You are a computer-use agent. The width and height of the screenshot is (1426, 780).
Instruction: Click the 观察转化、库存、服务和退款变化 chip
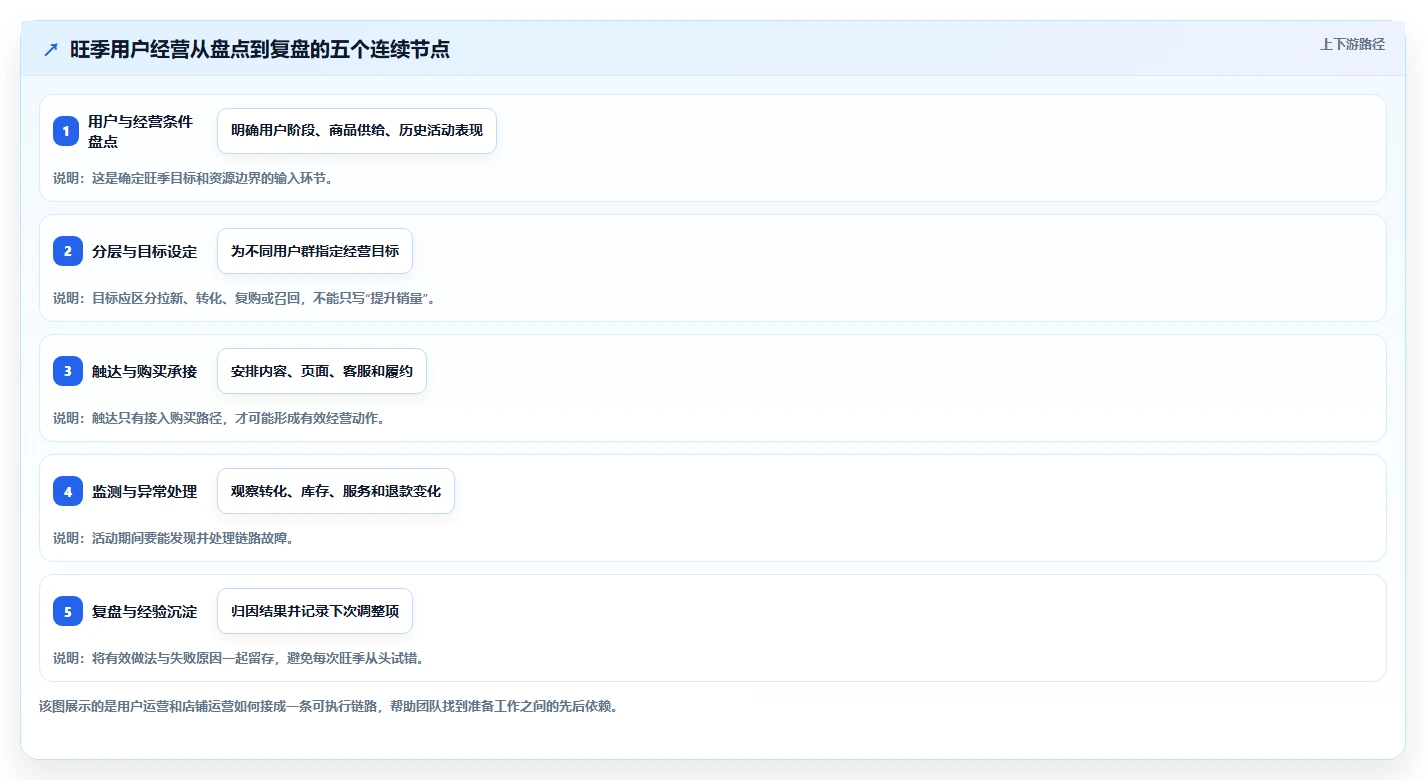click(336, 491)
